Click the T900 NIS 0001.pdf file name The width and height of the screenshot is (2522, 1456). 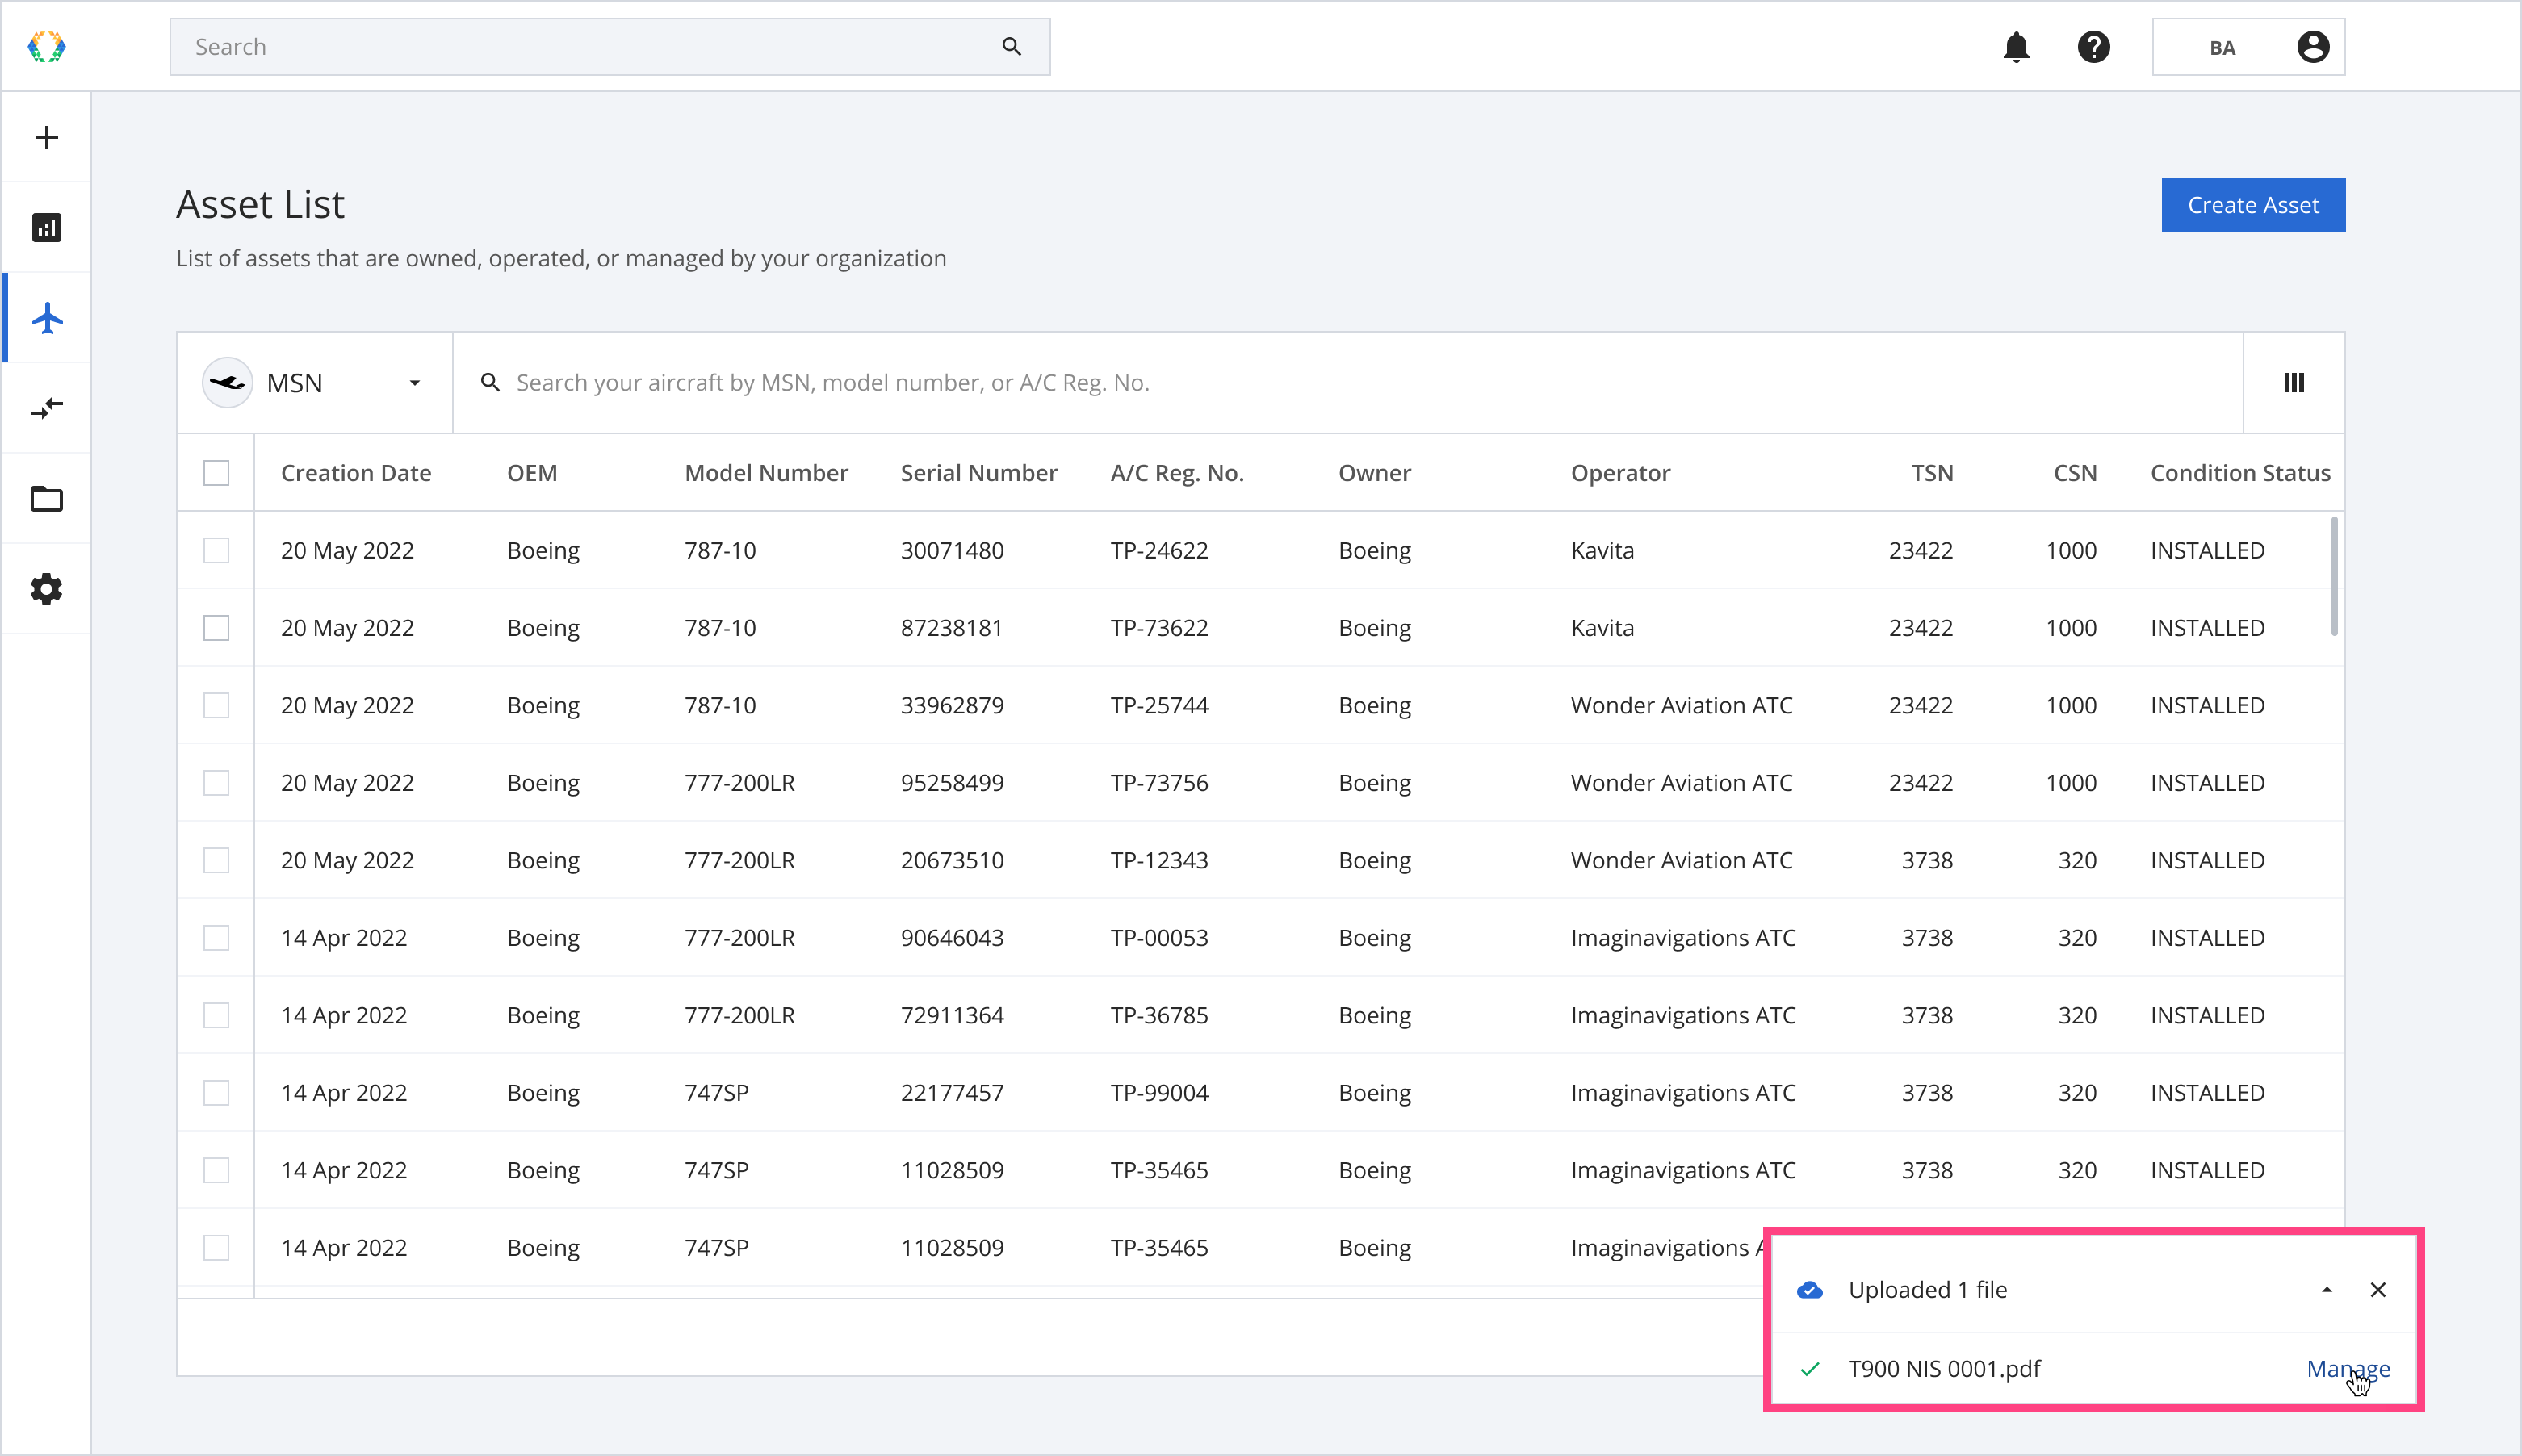click(x=1944, y=1369)
